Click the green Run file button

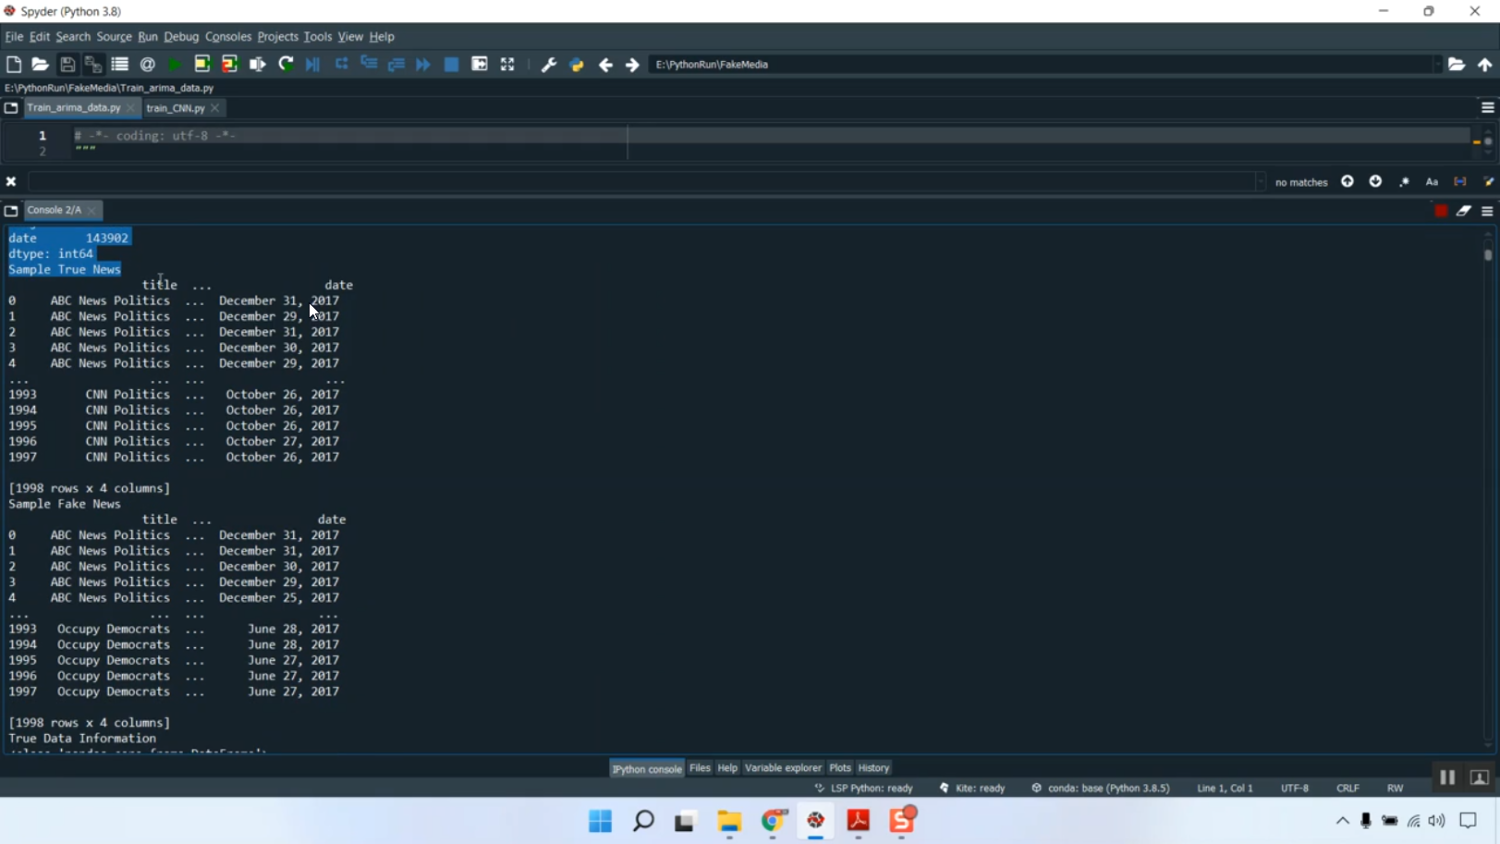click(x=175, y=64)
